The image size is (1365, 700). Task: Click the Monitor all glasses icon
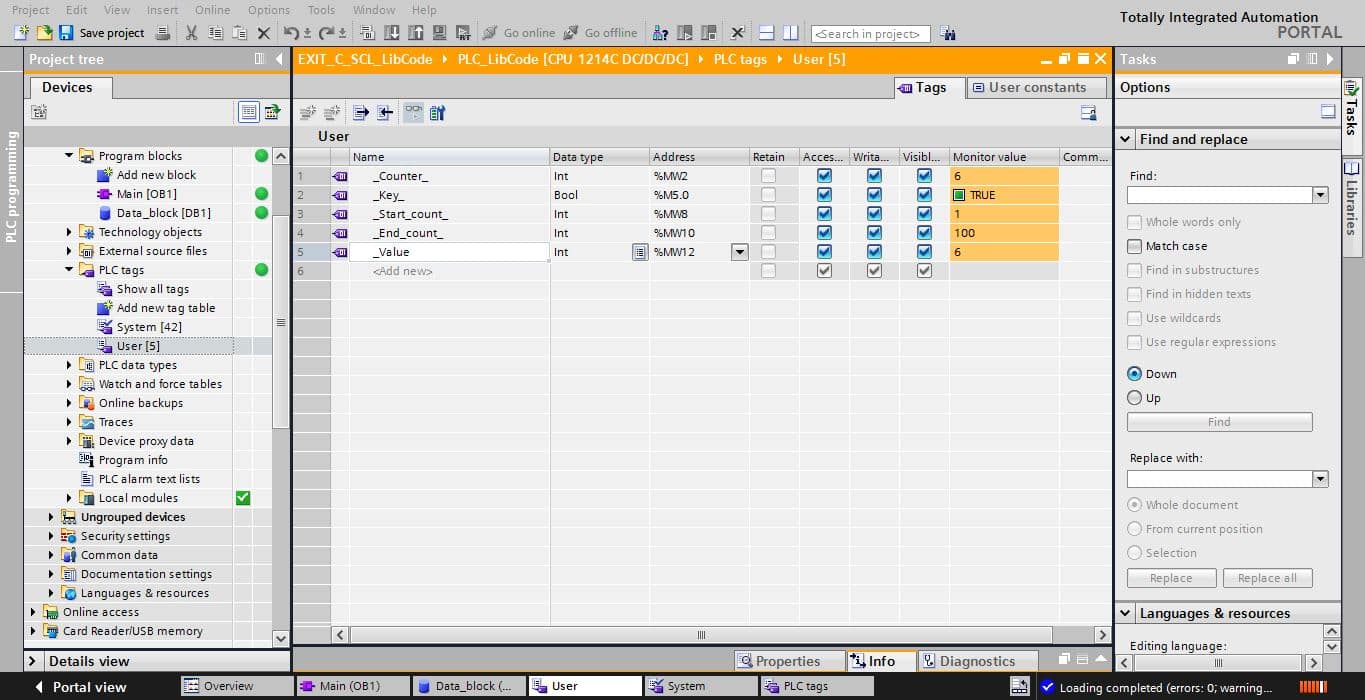(x=413, y=113)
